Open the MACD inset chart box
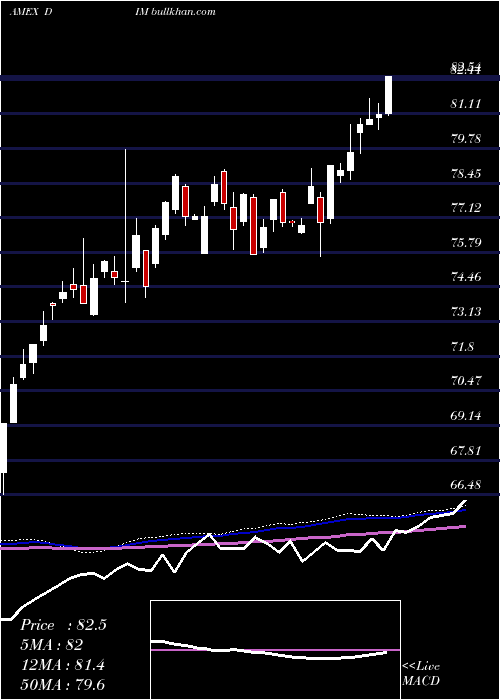 click(x=275, y=650)
